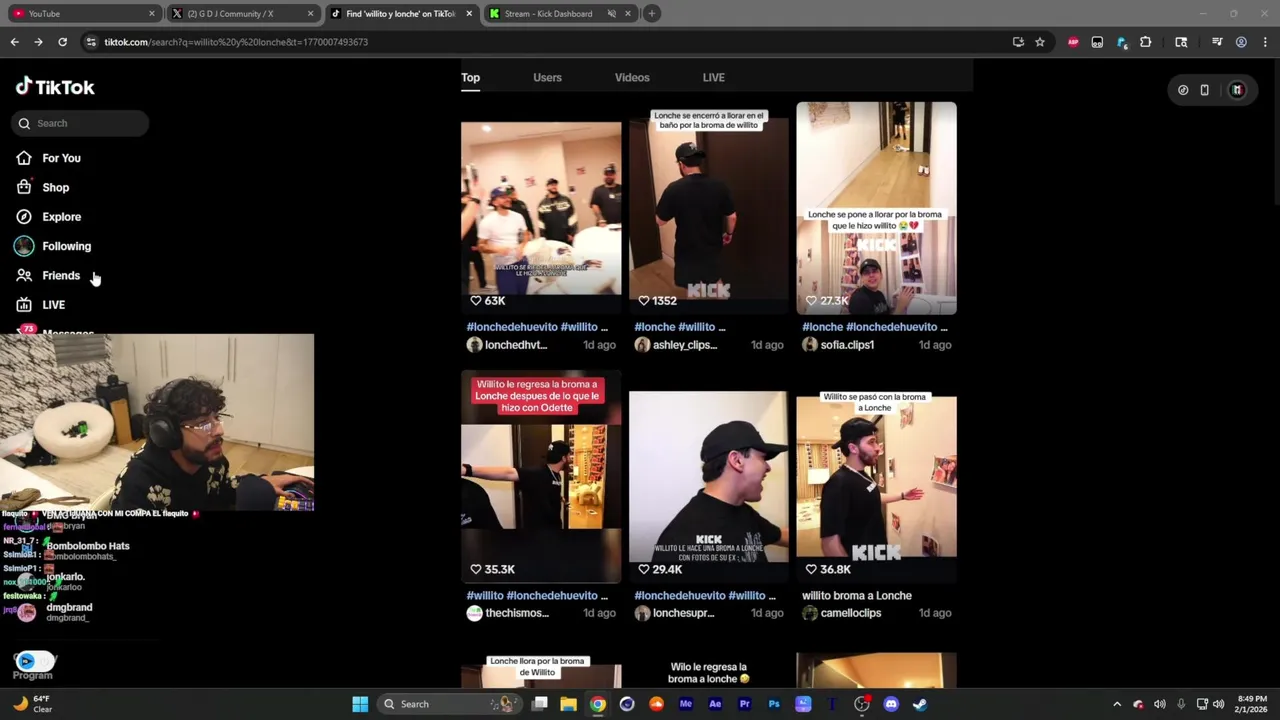Show hidden system tray icons
Screen dimensions: 1280x720
(x=1117, y=704)
